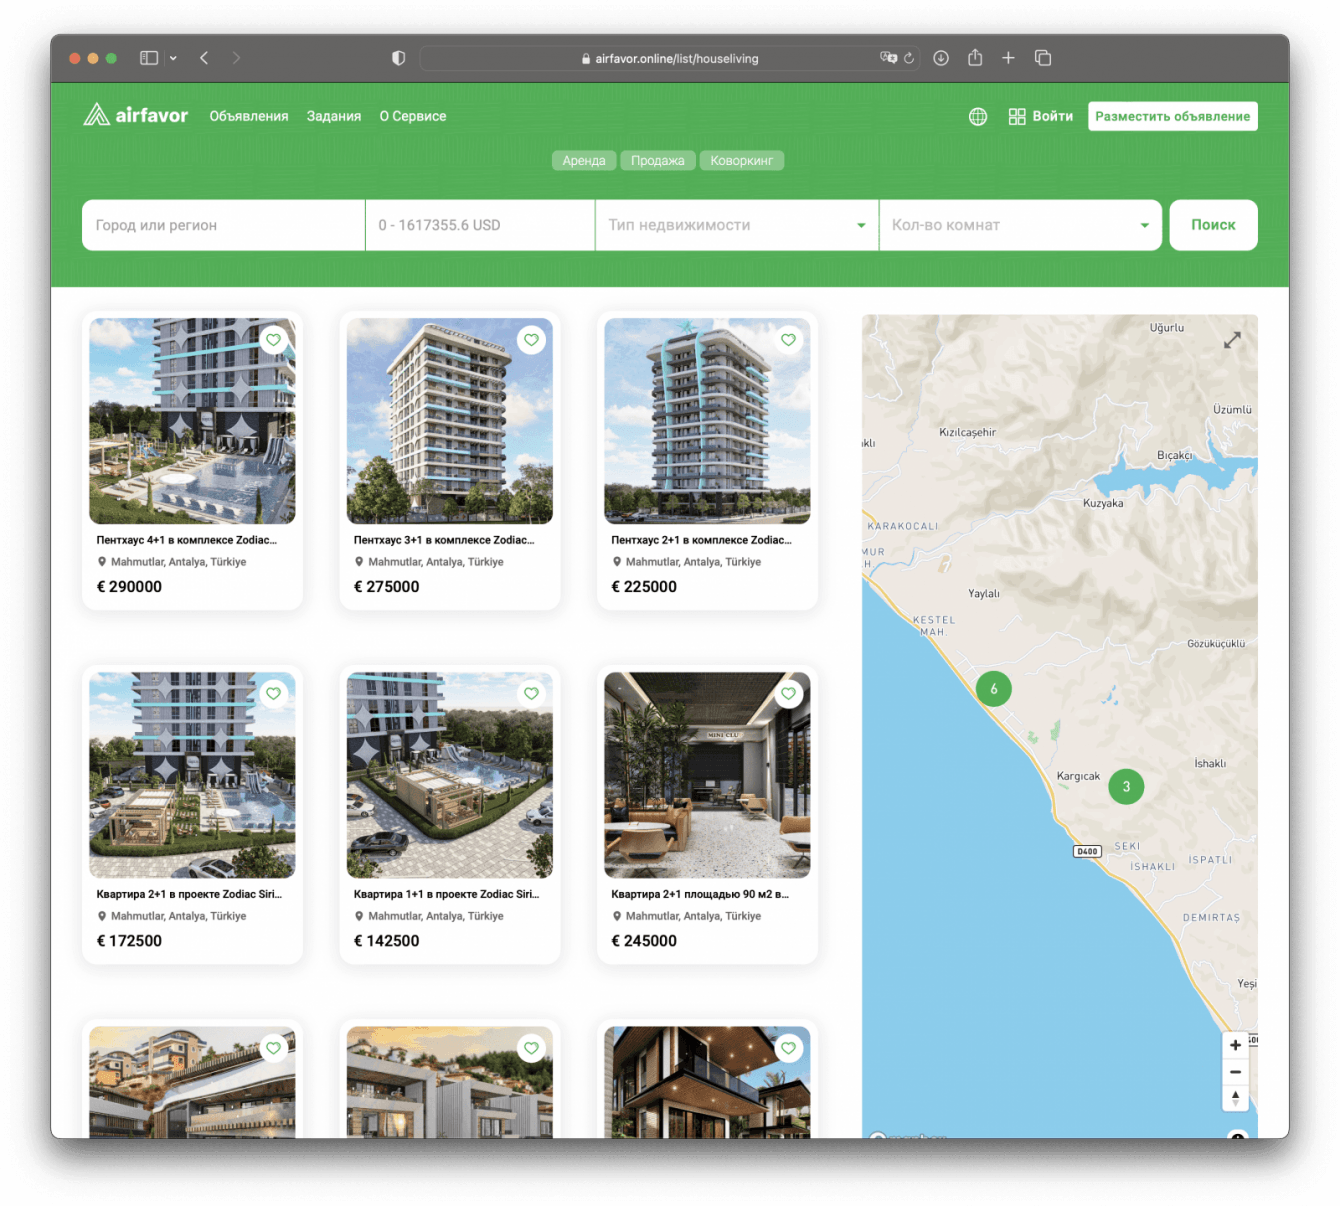
Task: Favorite the Пентхаус 4+1 listing
Action: tap(274, 340)
